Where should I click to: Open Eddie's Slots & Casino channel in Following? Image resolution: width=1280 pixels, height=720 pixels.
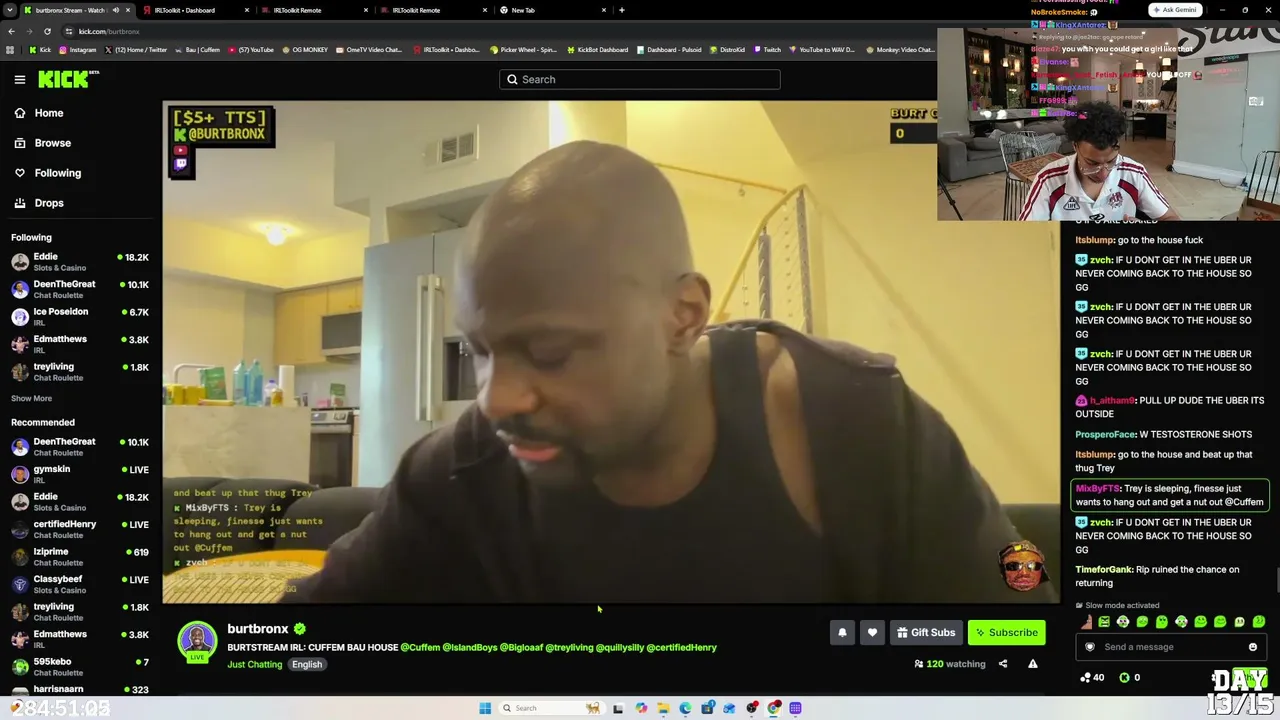point(80,262)
